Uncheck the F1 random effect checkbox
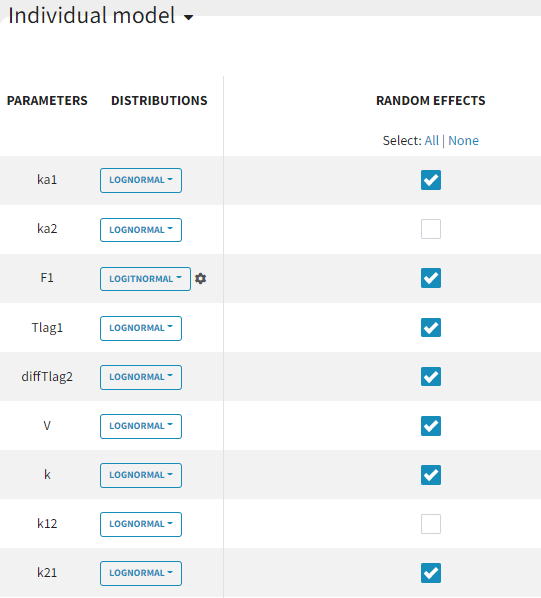The image size is (541, 598). (x=431, y=278)
